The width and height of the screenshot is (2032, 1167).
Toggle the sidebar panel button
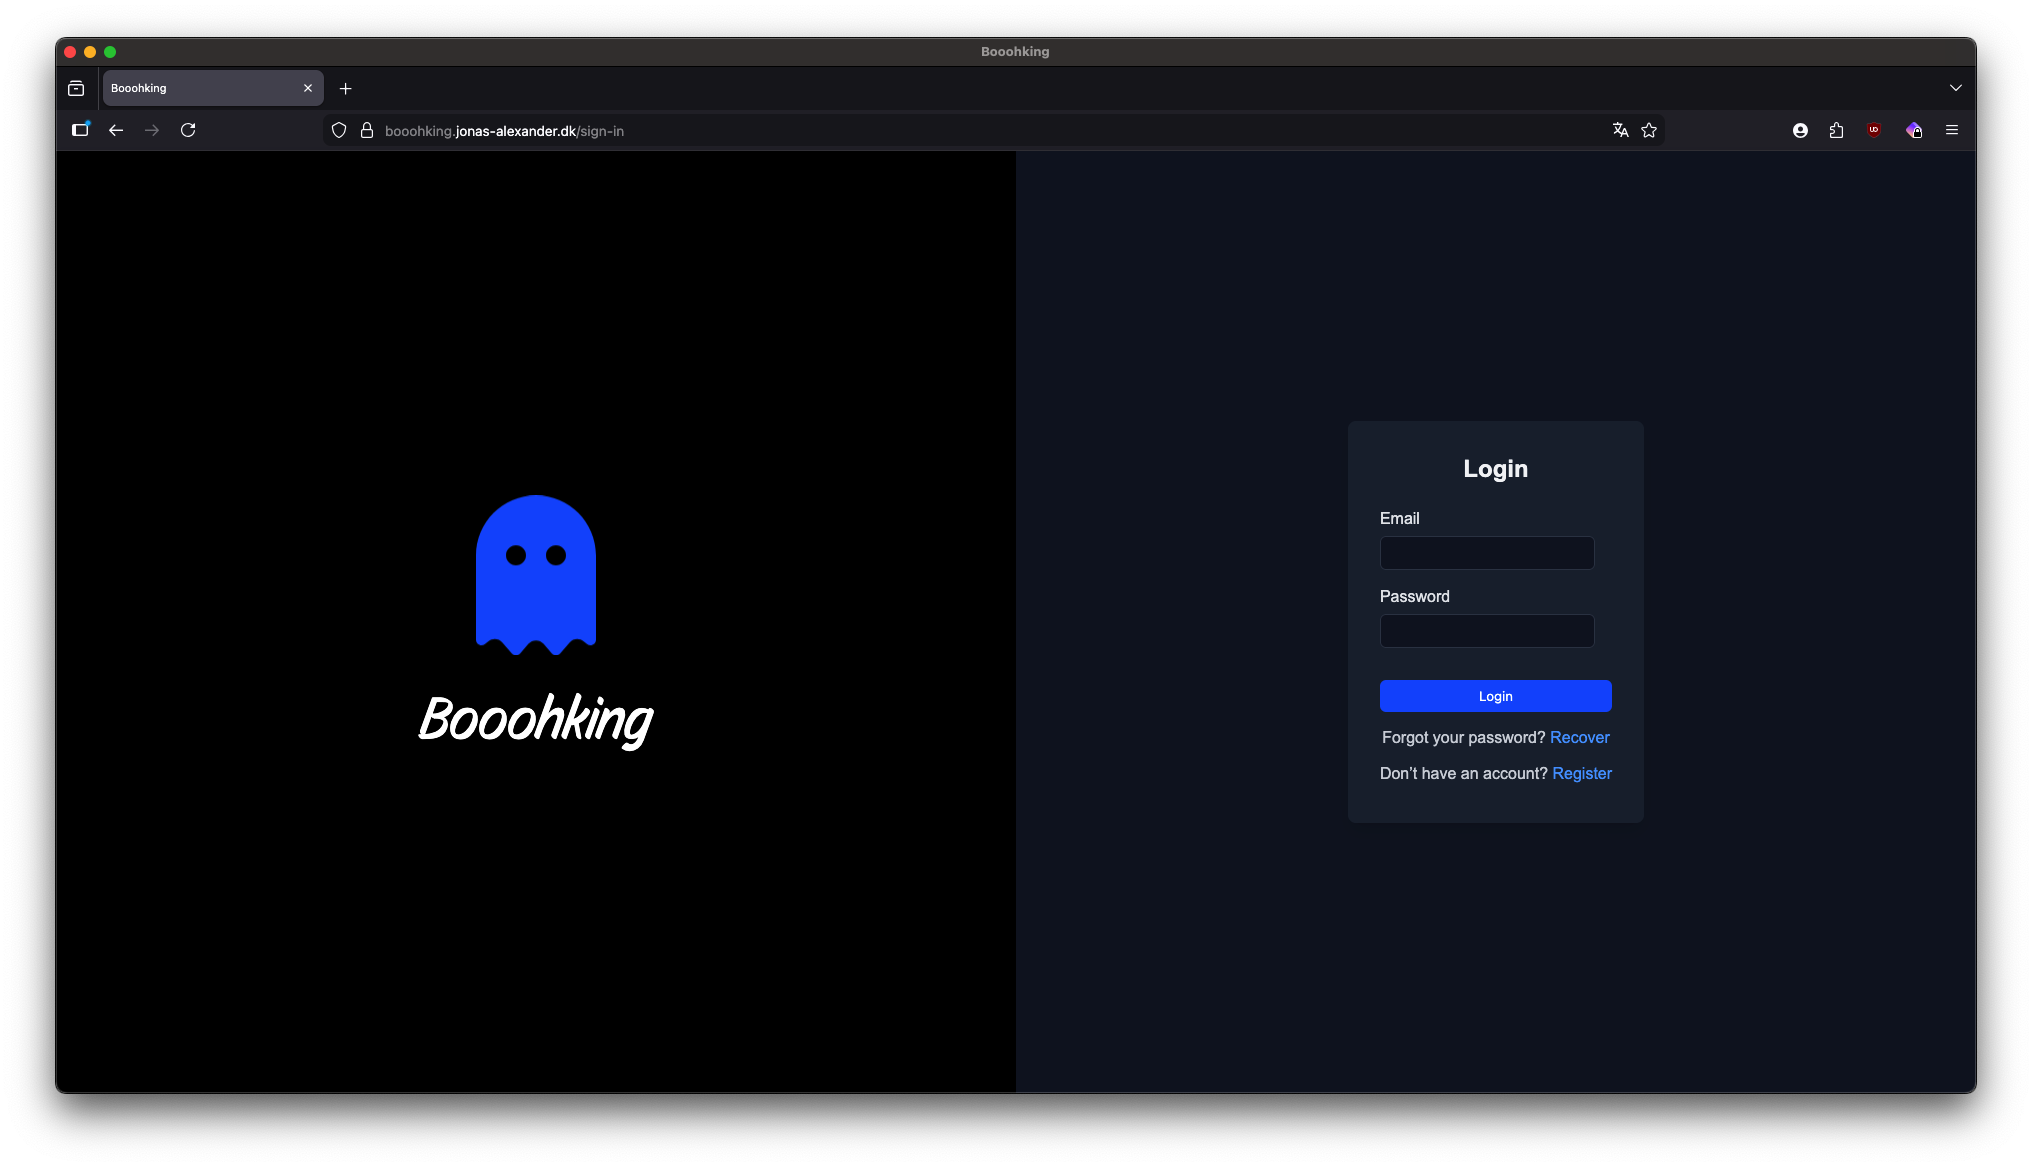80,130
